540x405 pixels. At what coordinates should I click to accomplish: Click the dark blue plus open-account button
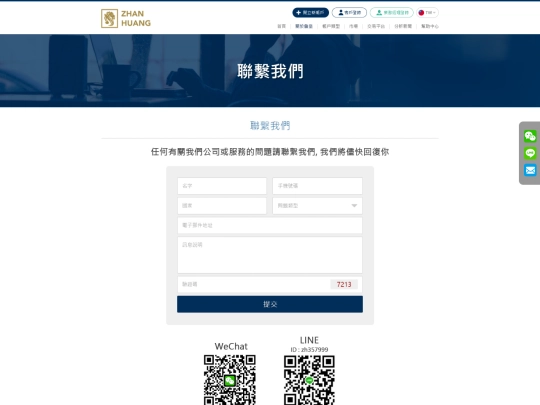pyautogui.click(x=310, y=13)
